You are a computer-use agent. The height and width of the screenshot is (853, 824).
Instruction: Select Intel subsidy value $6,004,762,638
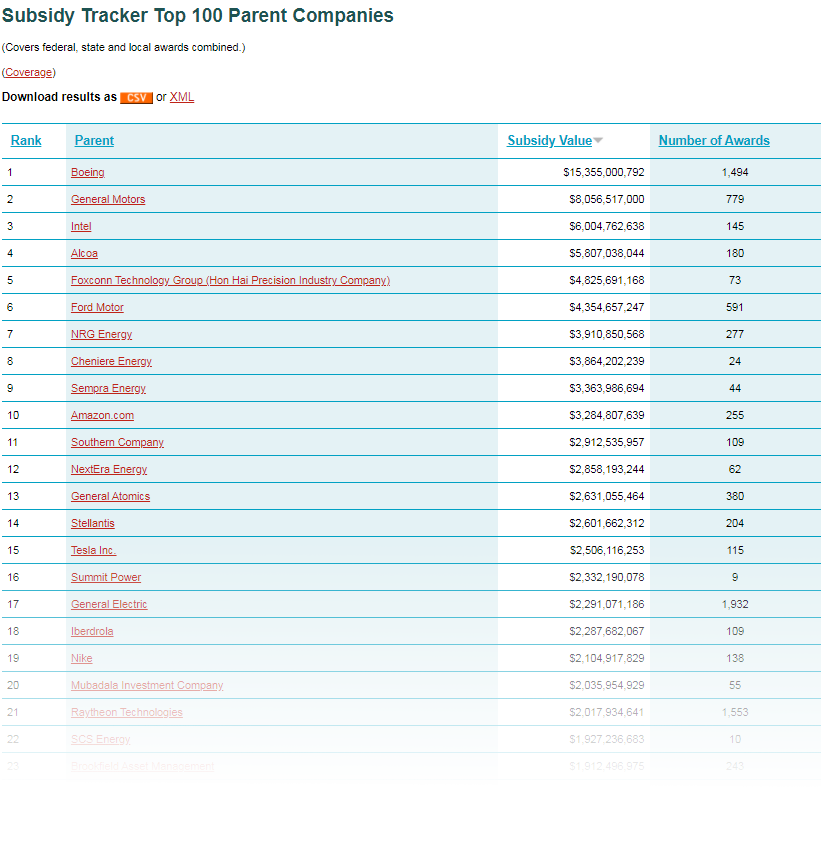pyautogui.click(x=606, y=226)
